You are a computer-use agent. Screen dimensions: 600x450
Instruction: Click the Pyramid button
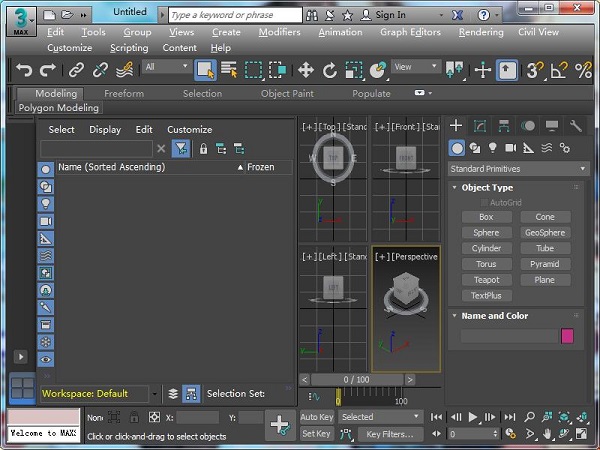tap(545, 264)
